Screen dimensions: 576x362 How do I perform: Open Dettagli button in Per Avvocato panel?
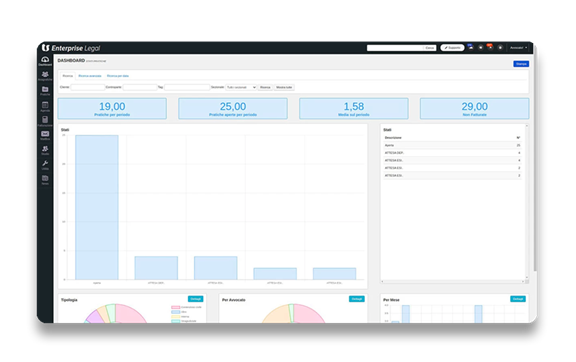356,299
